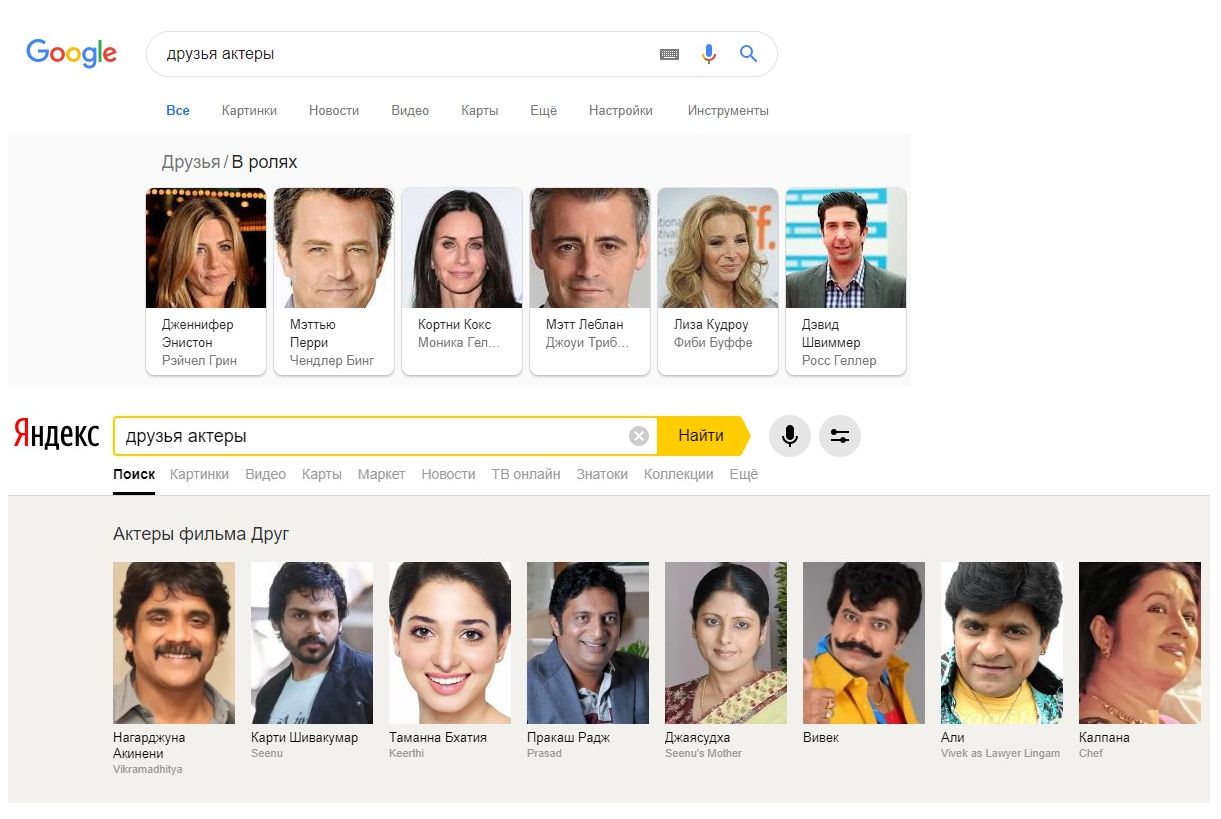Expand Yandex Ещё menu
This screenshot has width=1221, height=819.
click(744, 474)
